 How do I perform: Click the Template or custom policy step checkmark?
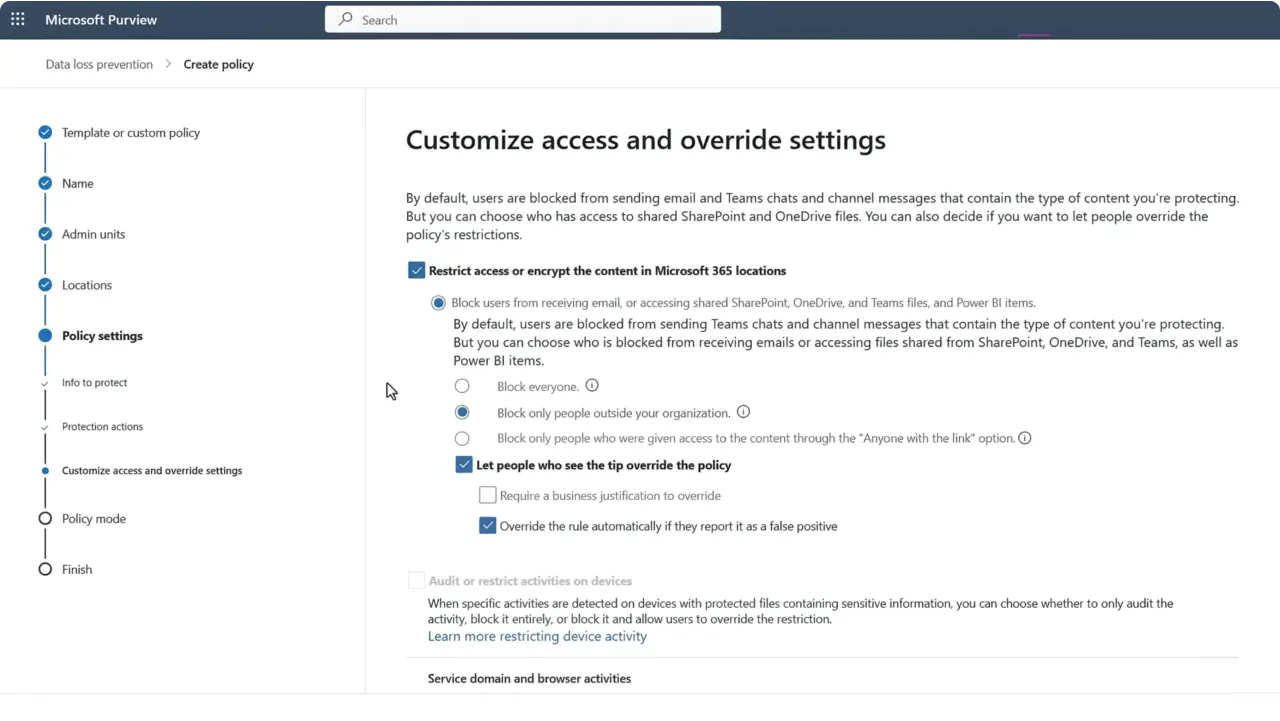pos(45,132)
